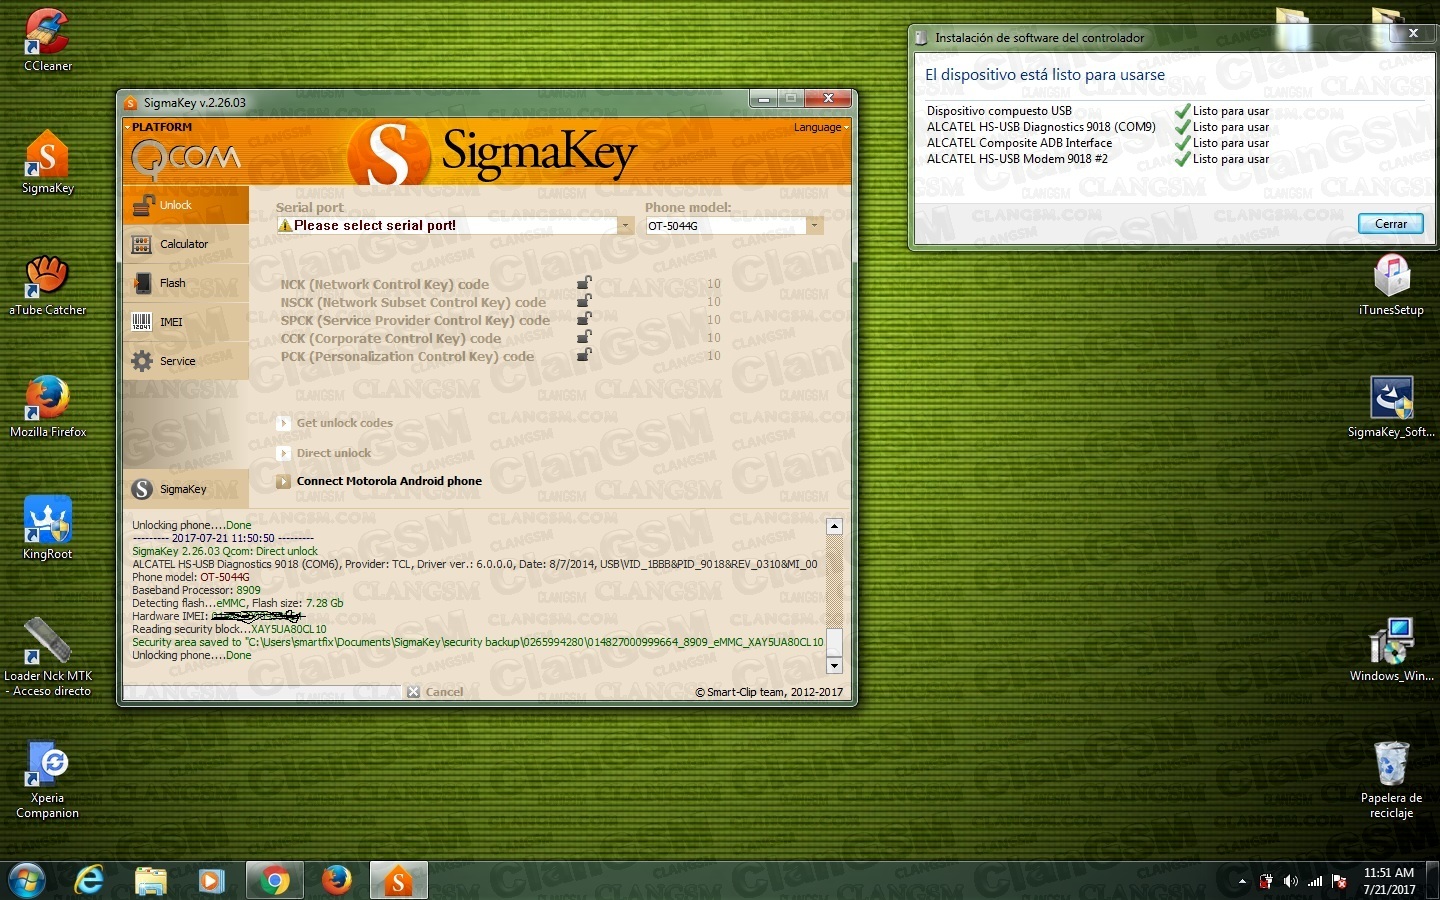The width and height of the screenshot is (1440, 900).
Task: Click NCK (Network Control Key) code label
Action: (x=384, y=284)
